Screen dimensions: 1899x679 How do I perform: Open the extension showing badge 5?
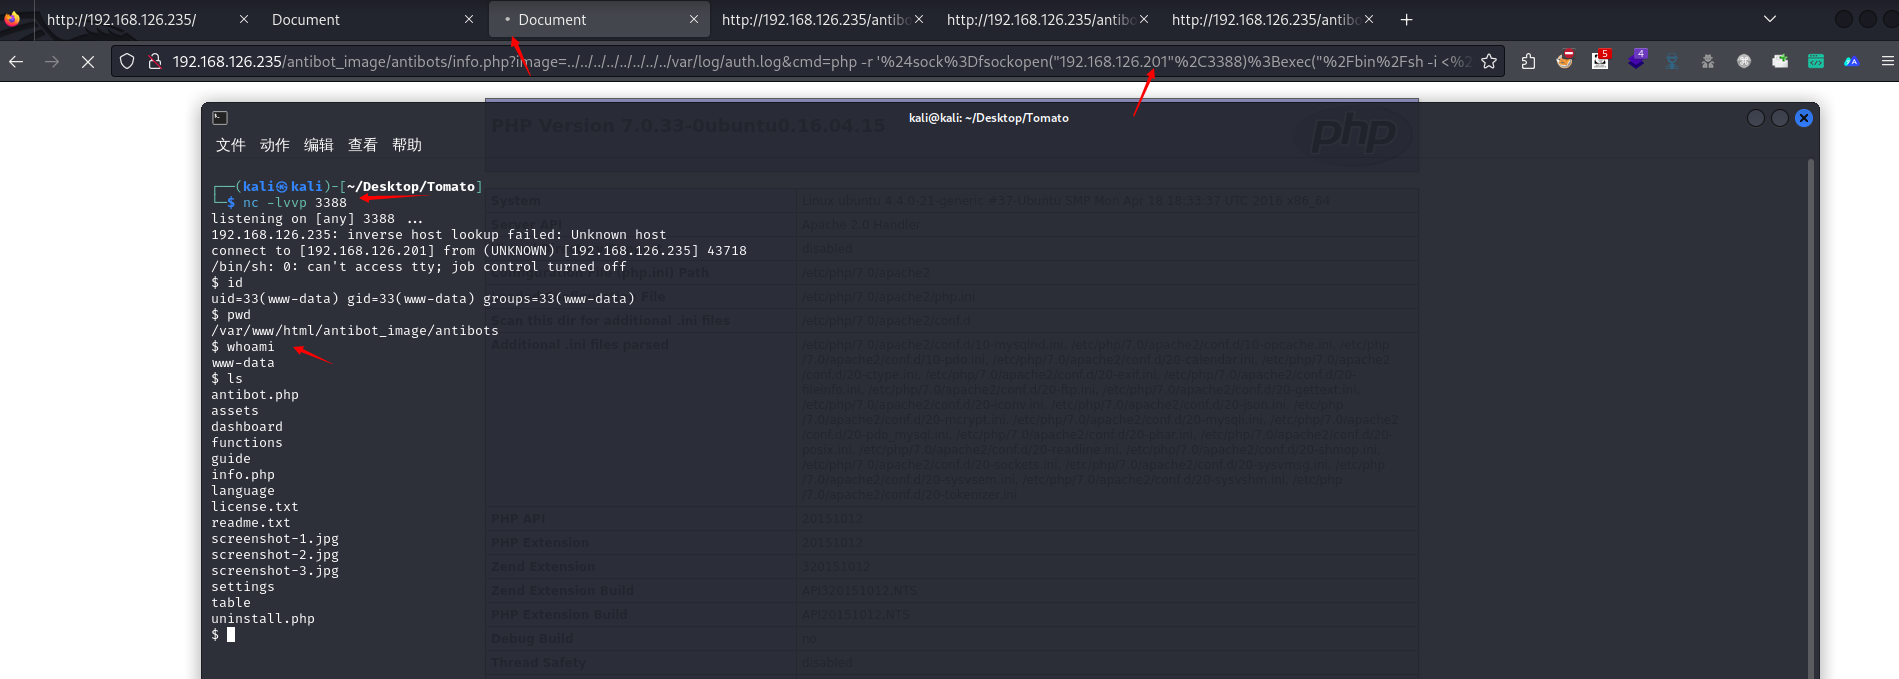tap(1601, 60)
